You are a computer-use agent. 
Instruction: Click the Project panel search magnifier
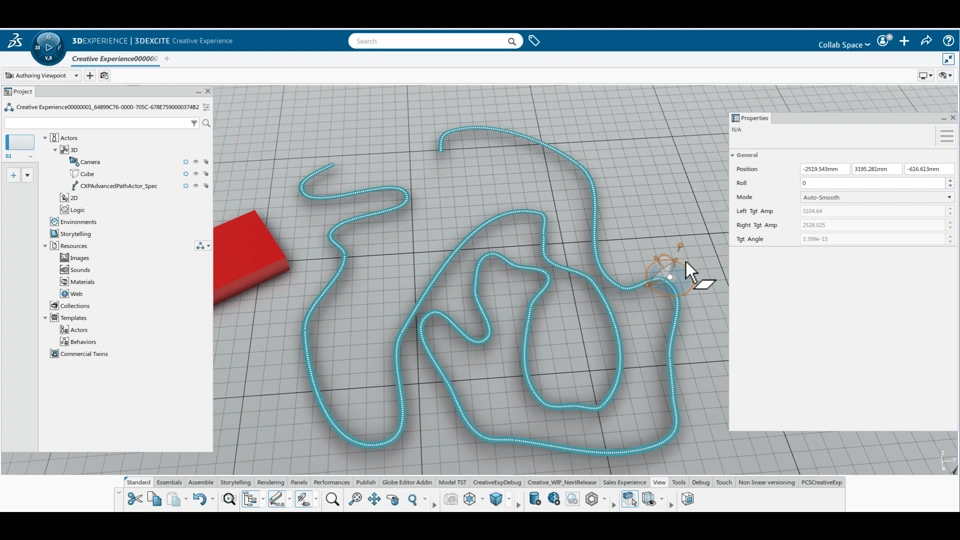[206, 123]
